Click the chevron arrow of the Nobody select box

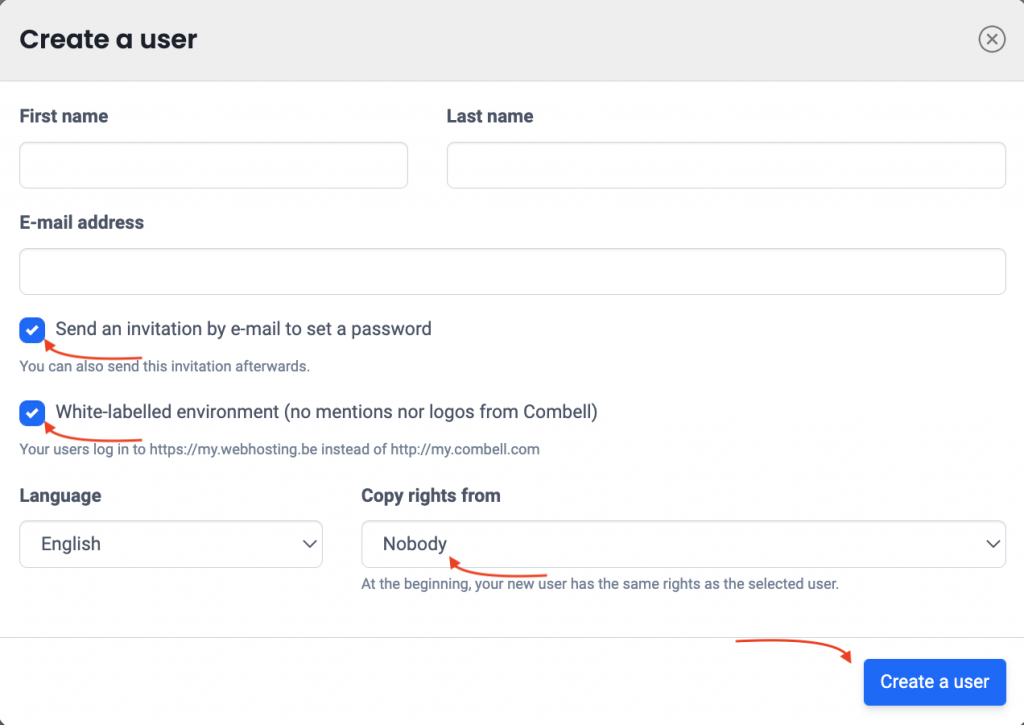993,544
